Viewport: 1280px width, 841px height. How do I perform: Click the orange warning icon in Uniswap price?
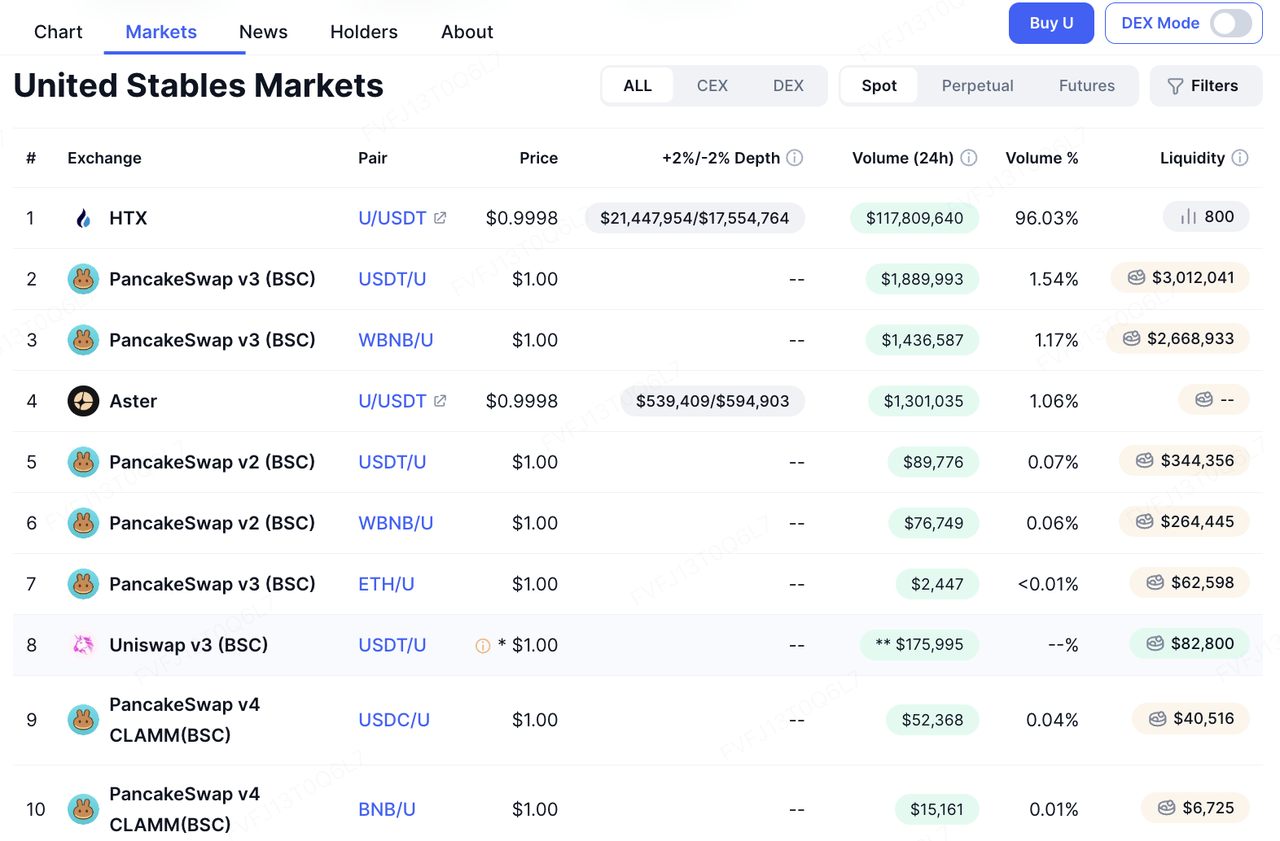[x=483, y=646]
